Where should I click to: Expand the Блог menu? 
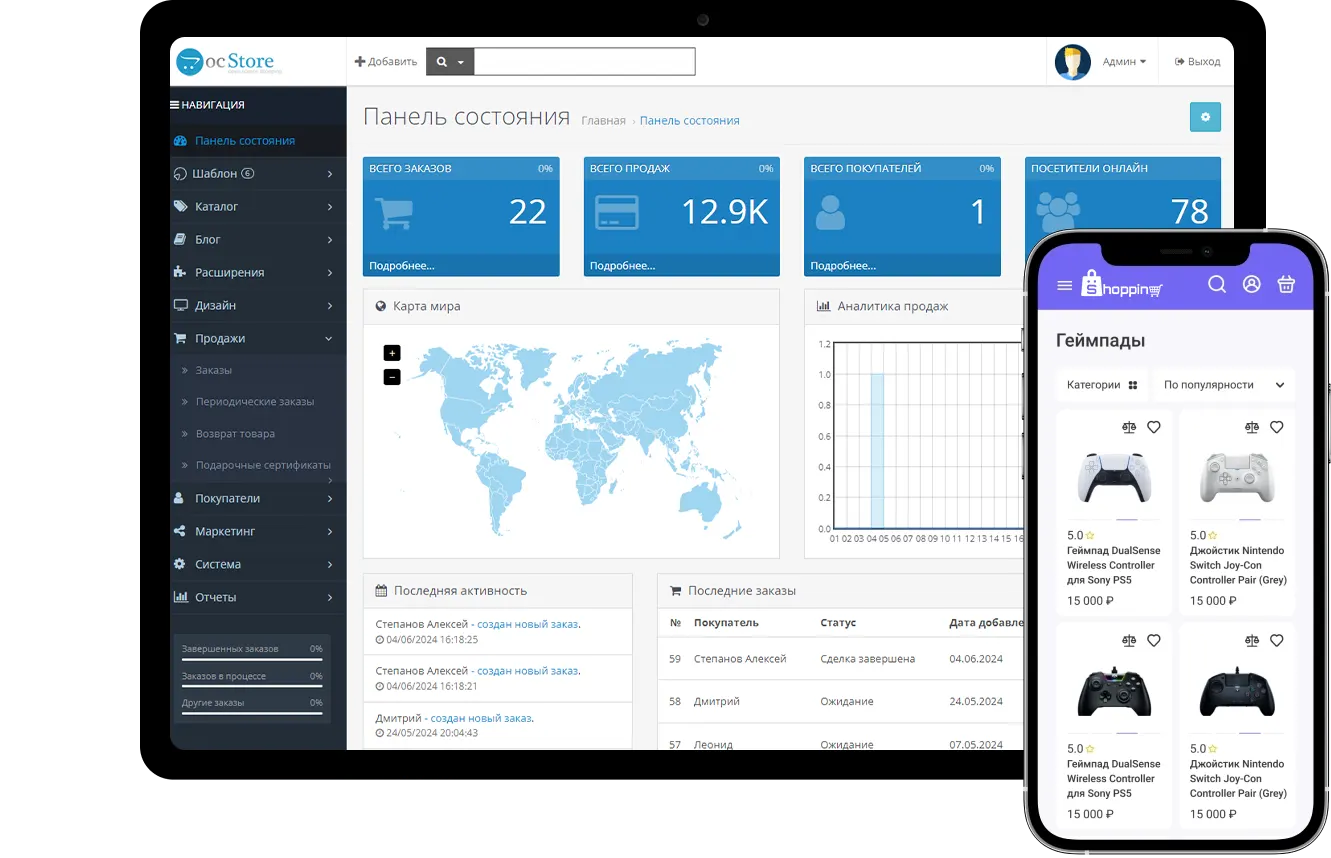(x=258, y=240)
